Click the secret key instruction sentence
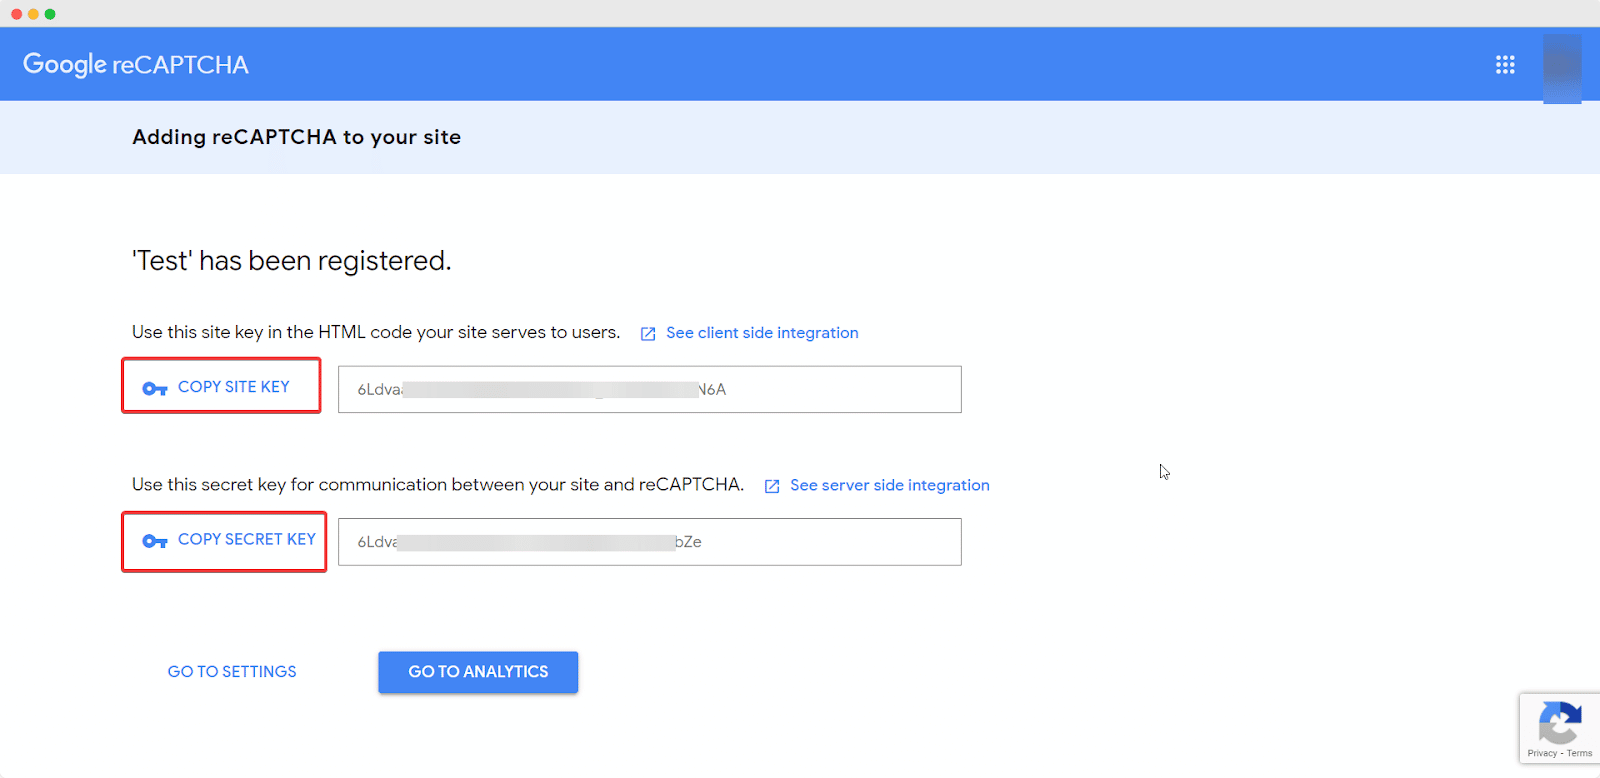This screenshot has width=1600, height=778. pyautogui.click(x=438, y=485)
